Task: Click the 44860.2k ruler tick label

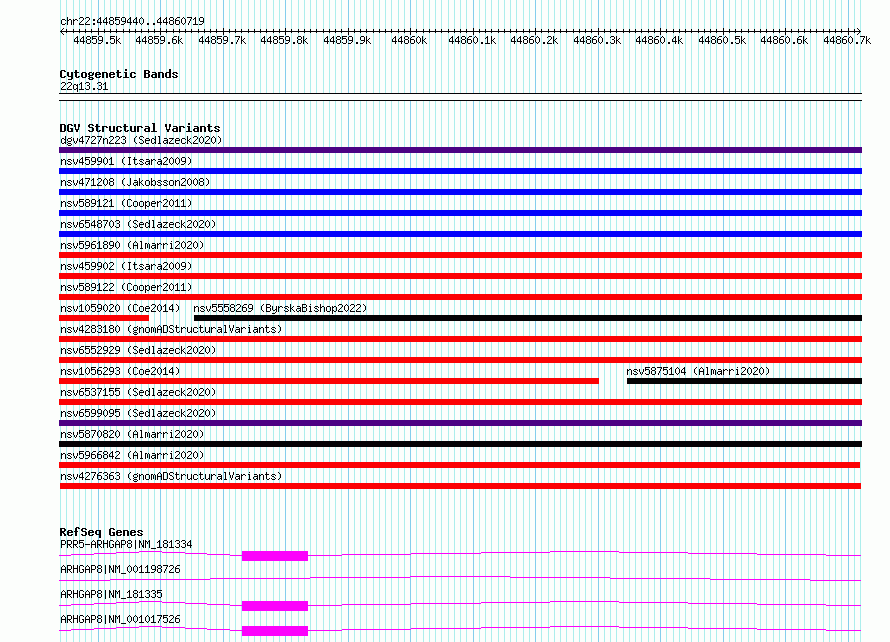Action: [x=534, y=40]
